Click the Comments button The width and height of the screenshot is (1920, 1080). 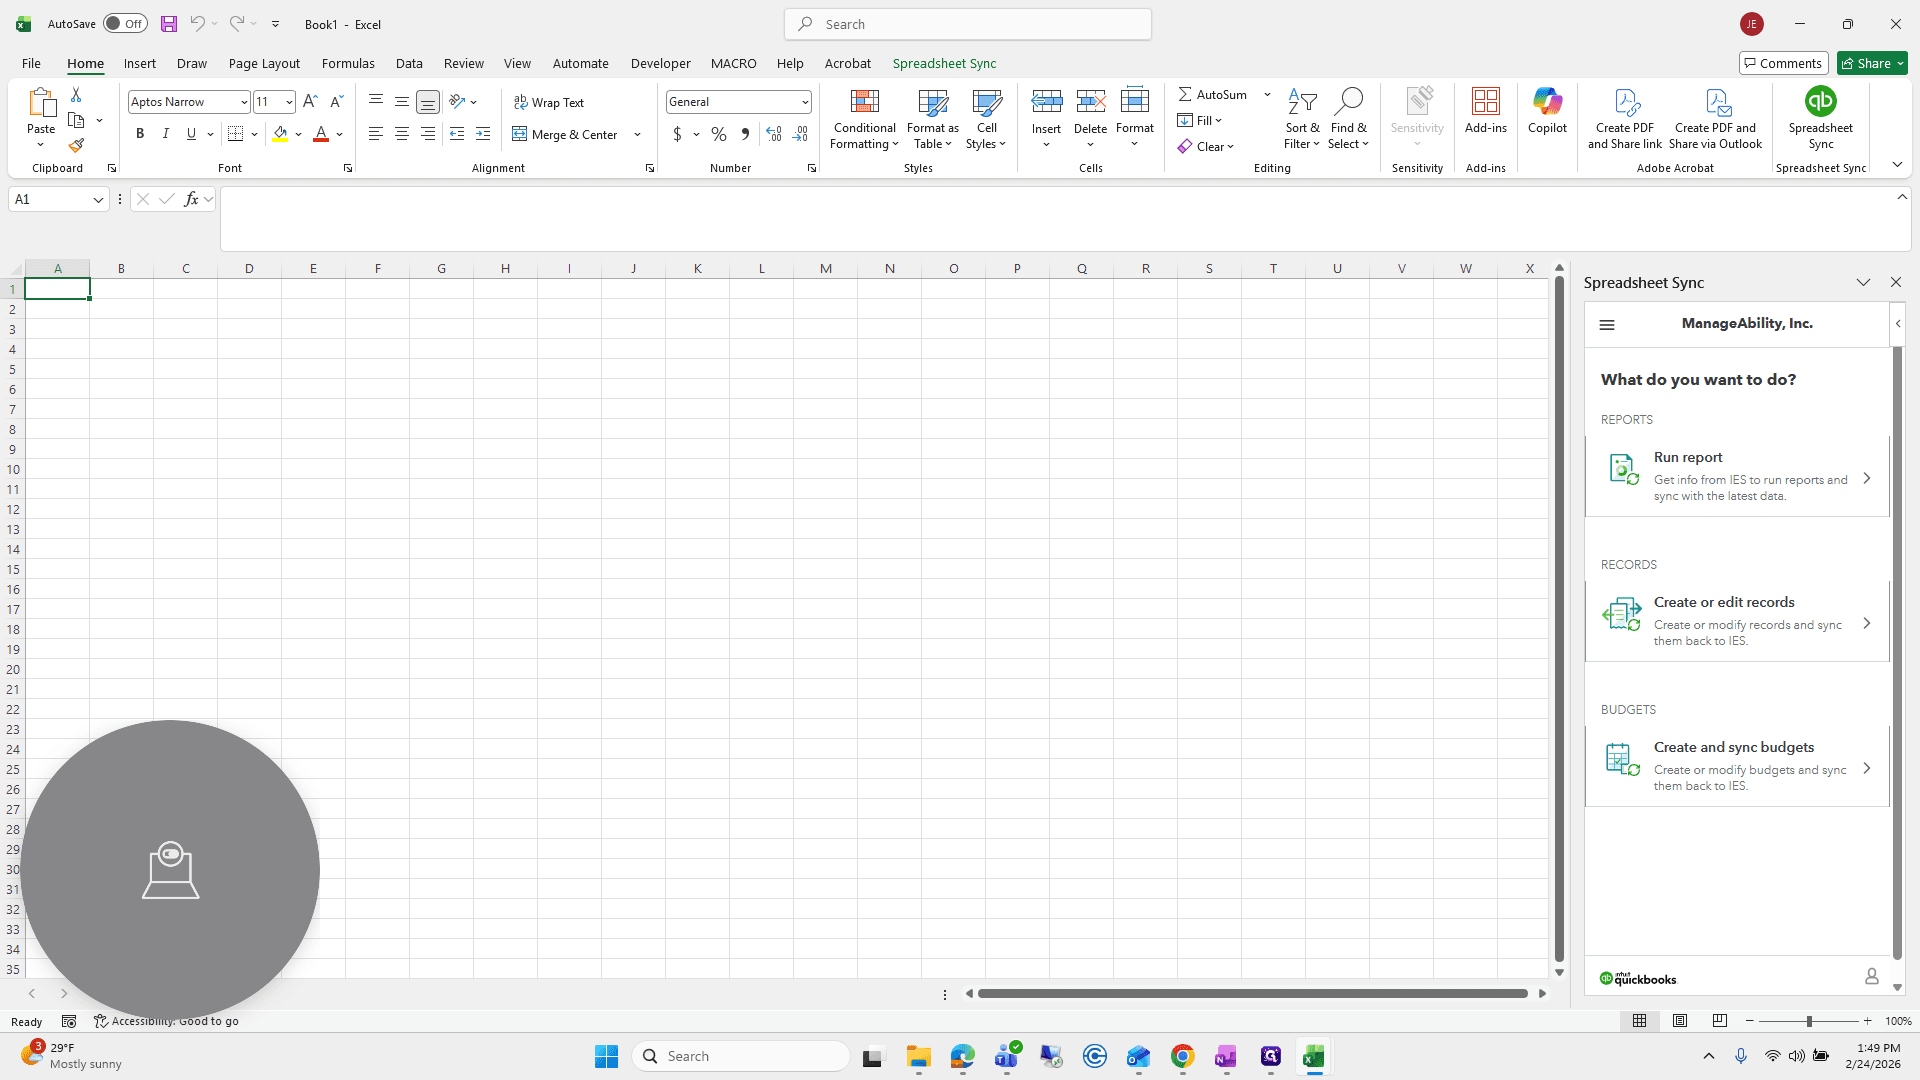1783,63
